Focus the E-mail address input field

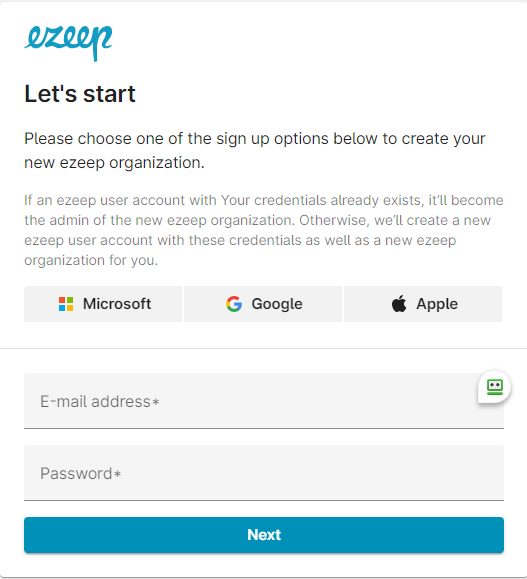pyautogui.click(x=264, y=401)
